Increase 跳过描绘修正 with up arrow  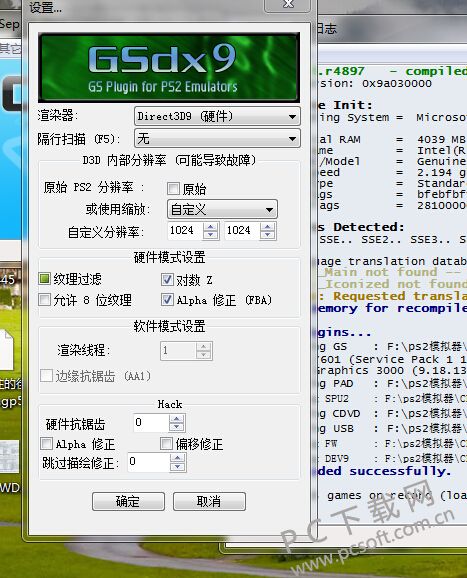[178, 459]
